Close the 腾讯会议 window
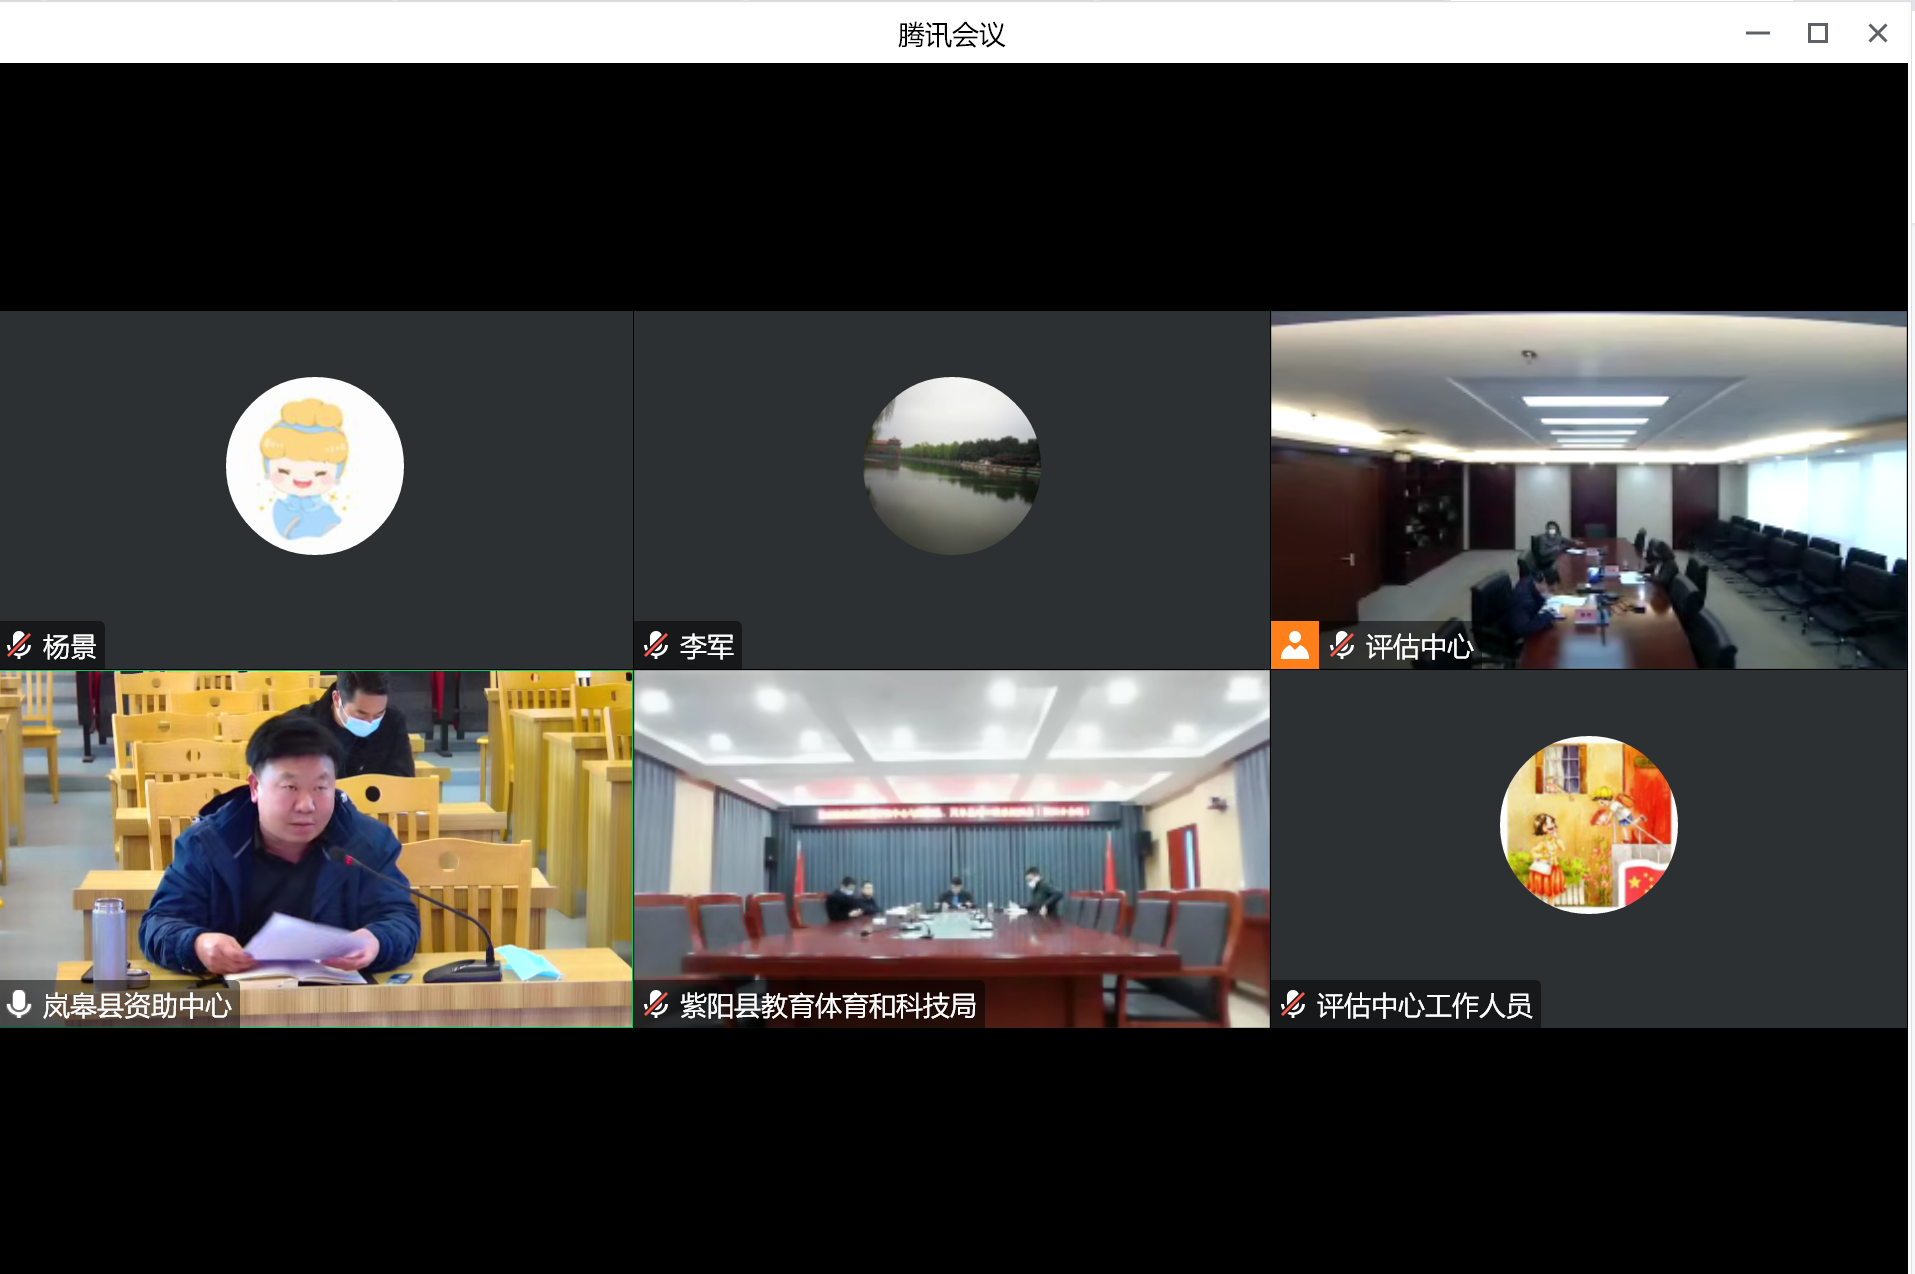This screenshot has height=1274, width=1915. (x=1878, y=33)
